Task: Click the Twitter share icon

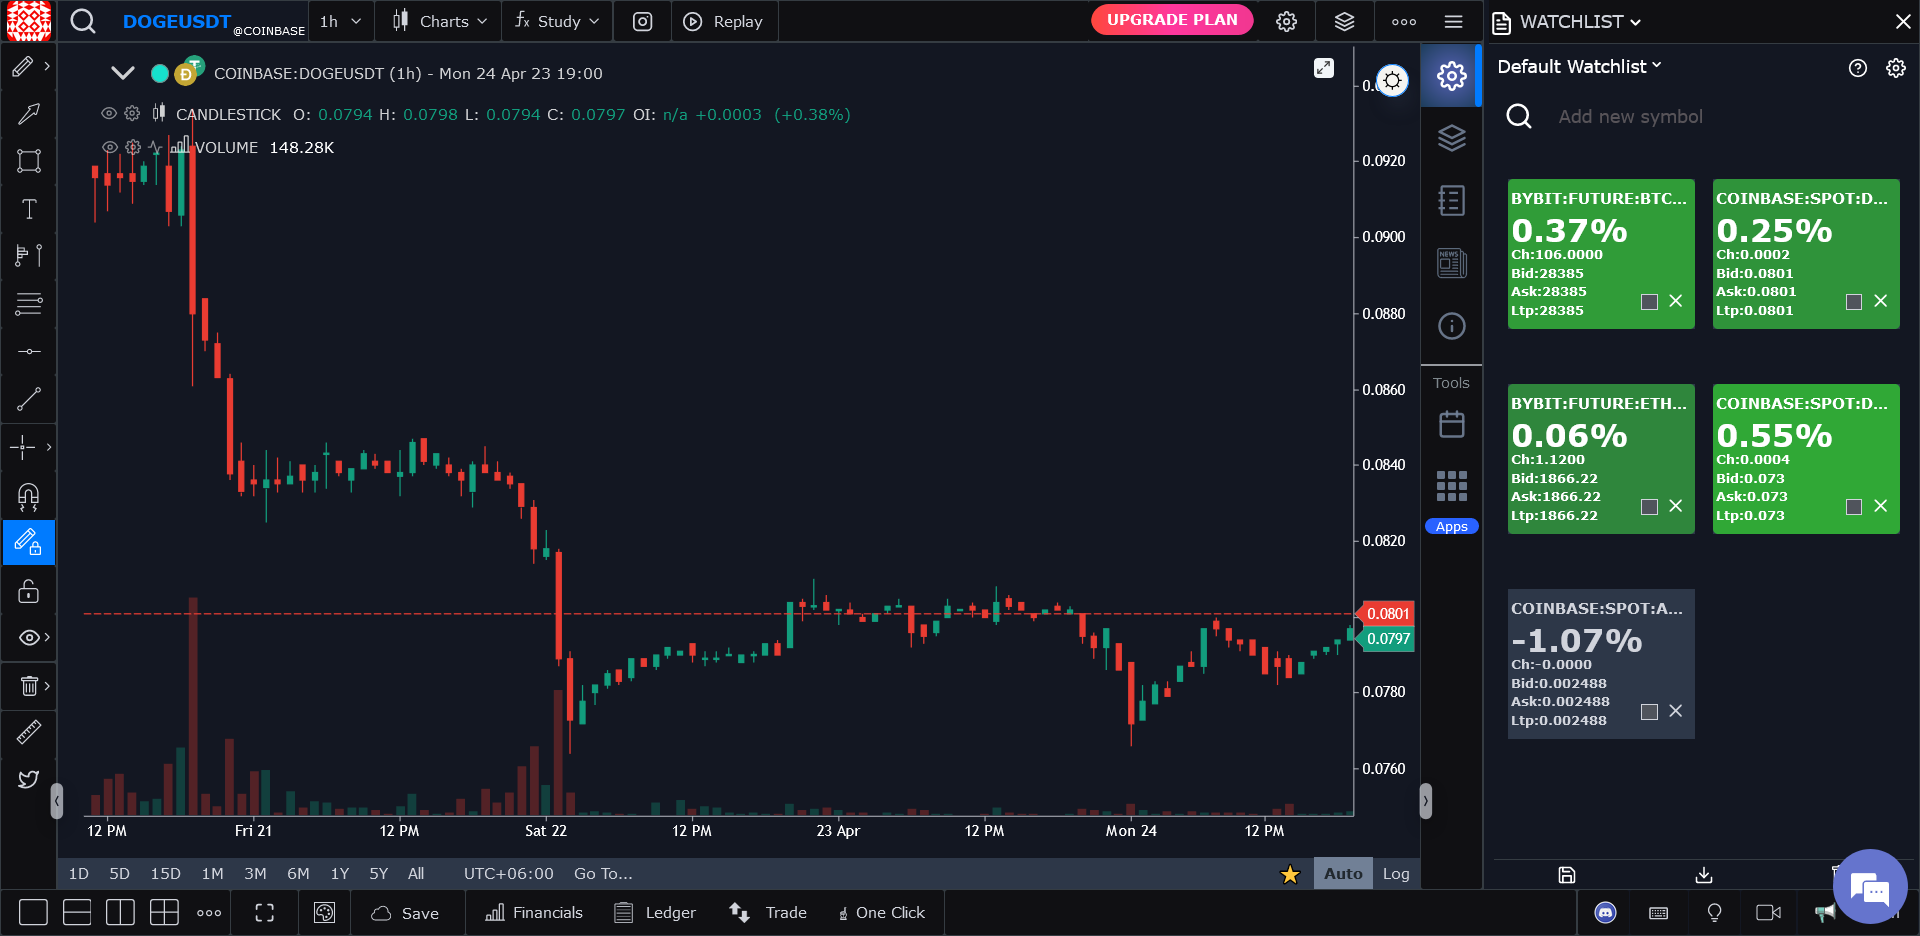Action: [29, 779]
